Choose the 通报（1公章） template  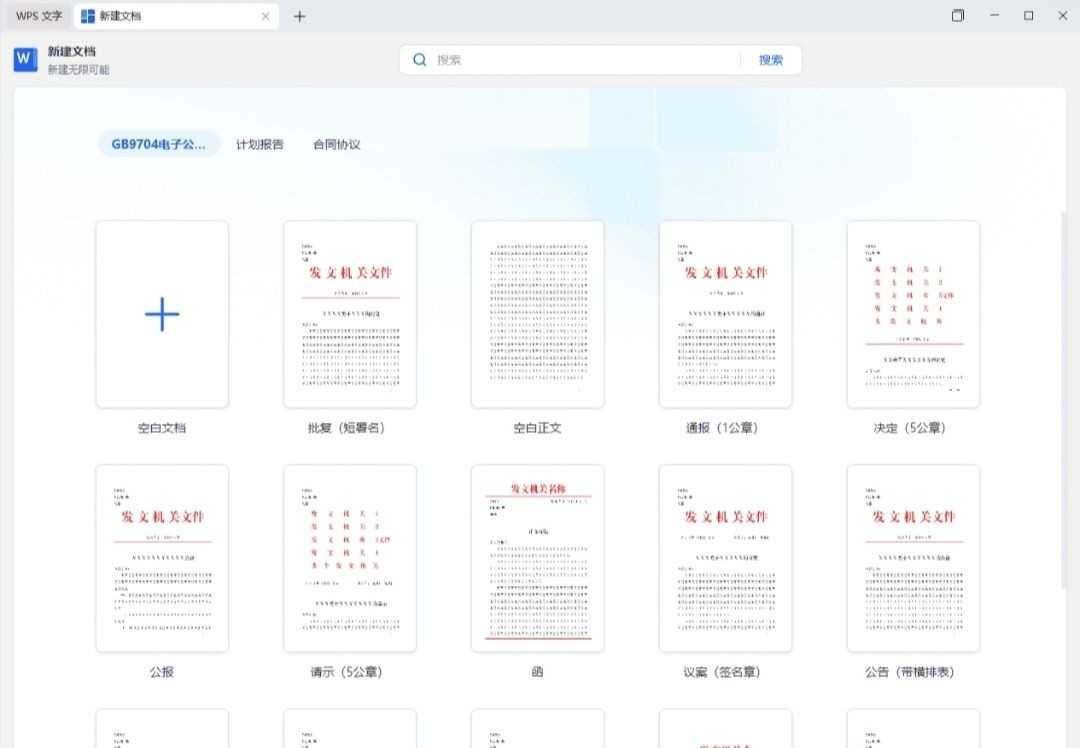[726, 314]
